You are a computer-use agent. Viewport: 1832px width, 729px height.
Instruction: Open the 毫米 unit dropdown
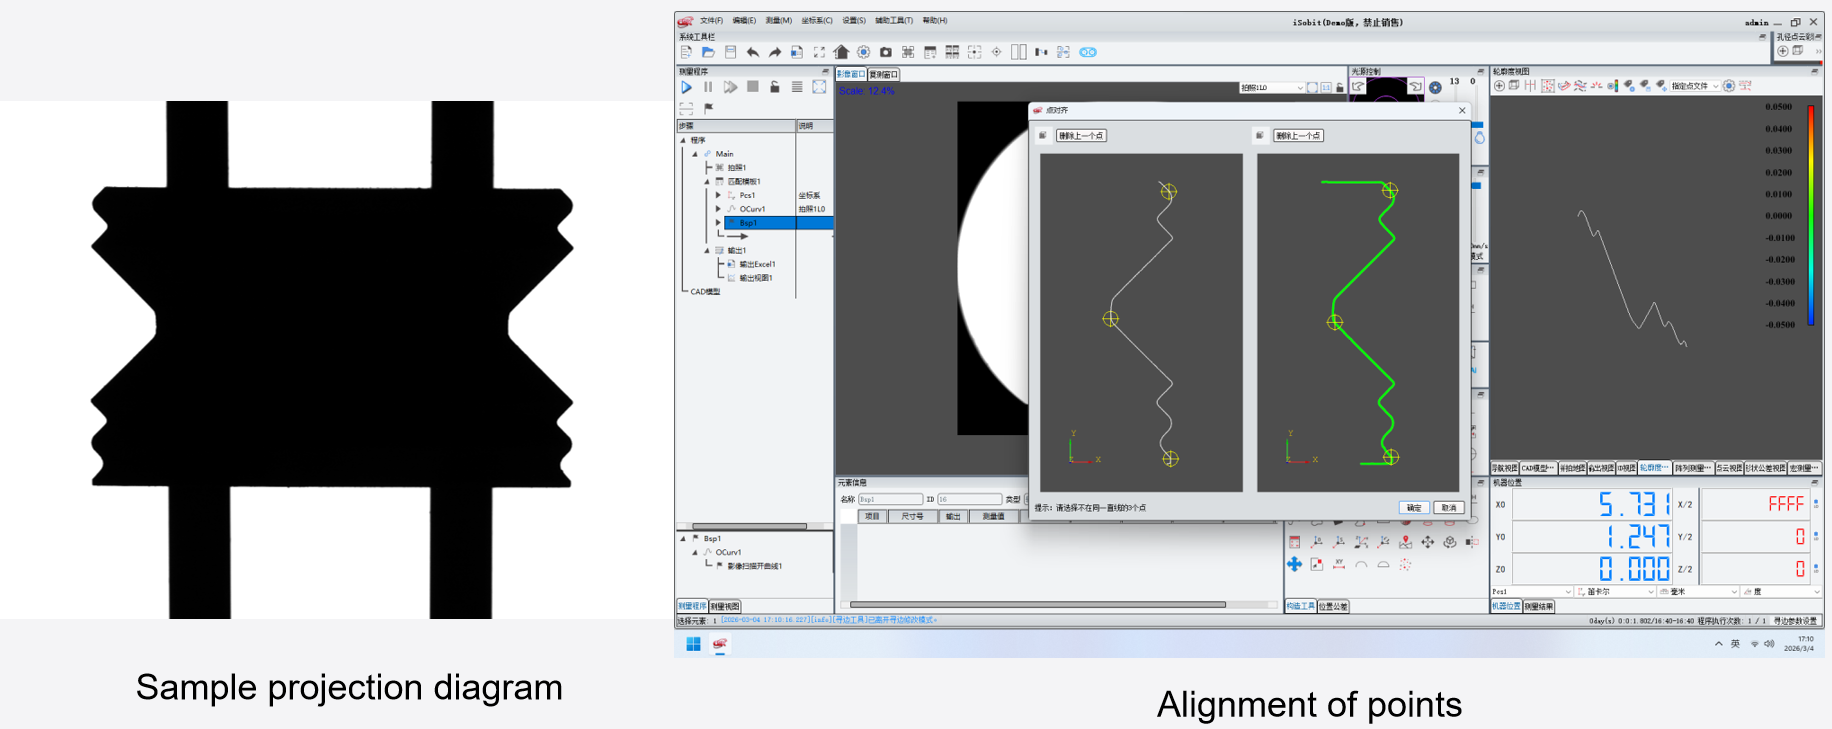pyautogui.click(x=1699, y=592)
